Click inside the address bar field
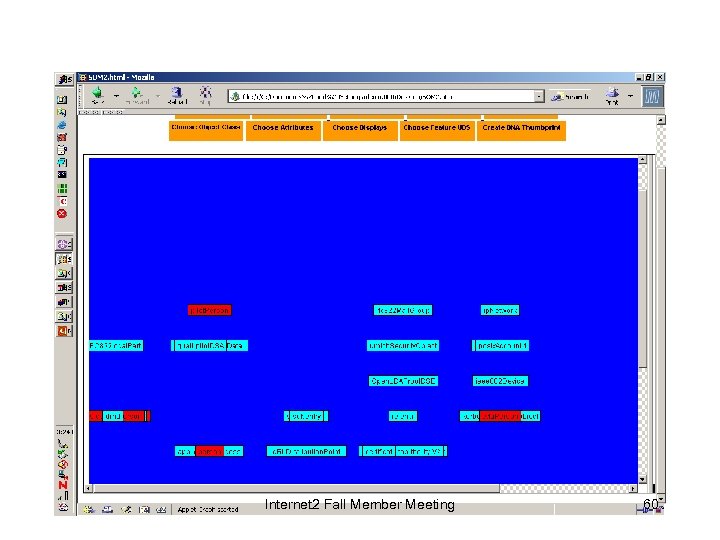The height and width of the screenshot is (540, 720). [x=386, y=96]
